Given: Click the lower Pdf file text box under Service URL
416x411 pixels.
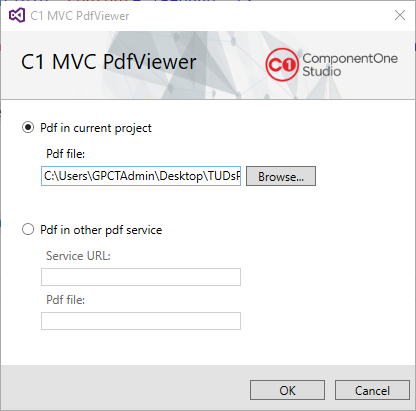Looking at the screenshot, I should point(141,321).
